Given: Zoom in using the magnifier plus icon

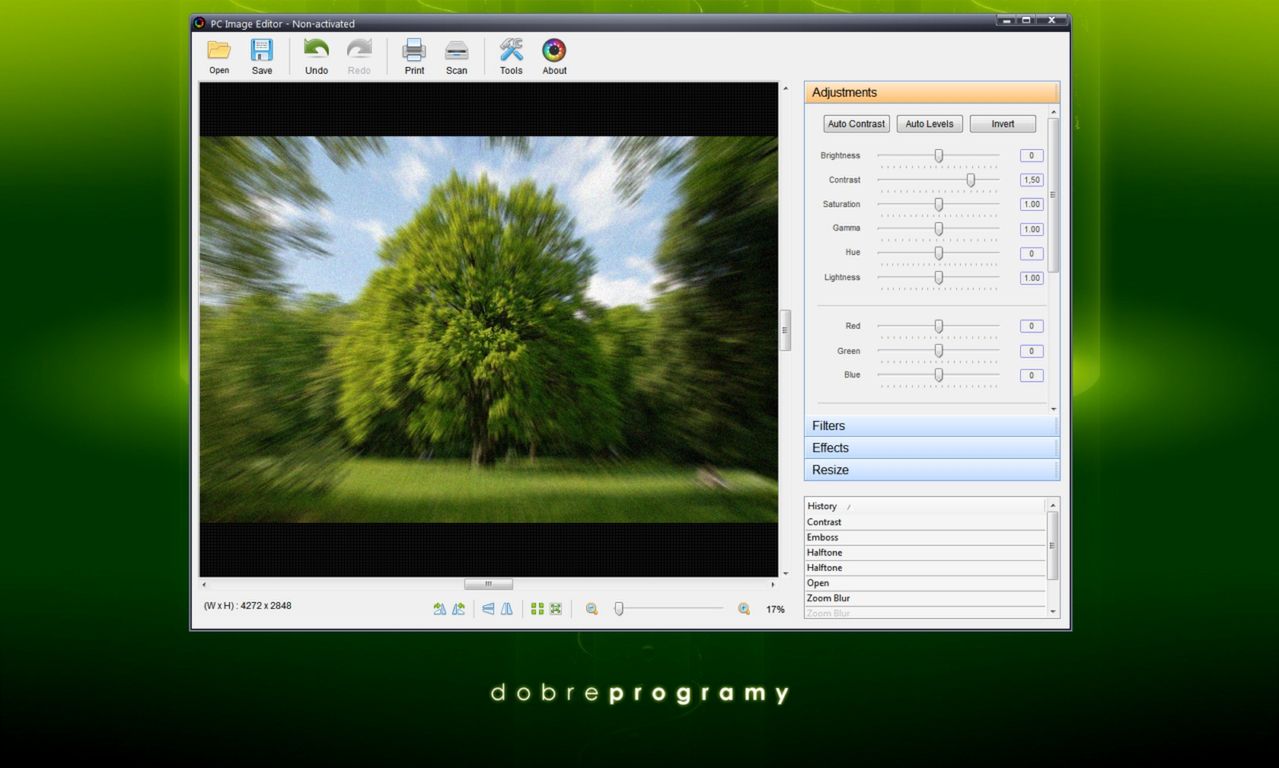Looking at the screenshot, I should point(744,608).
